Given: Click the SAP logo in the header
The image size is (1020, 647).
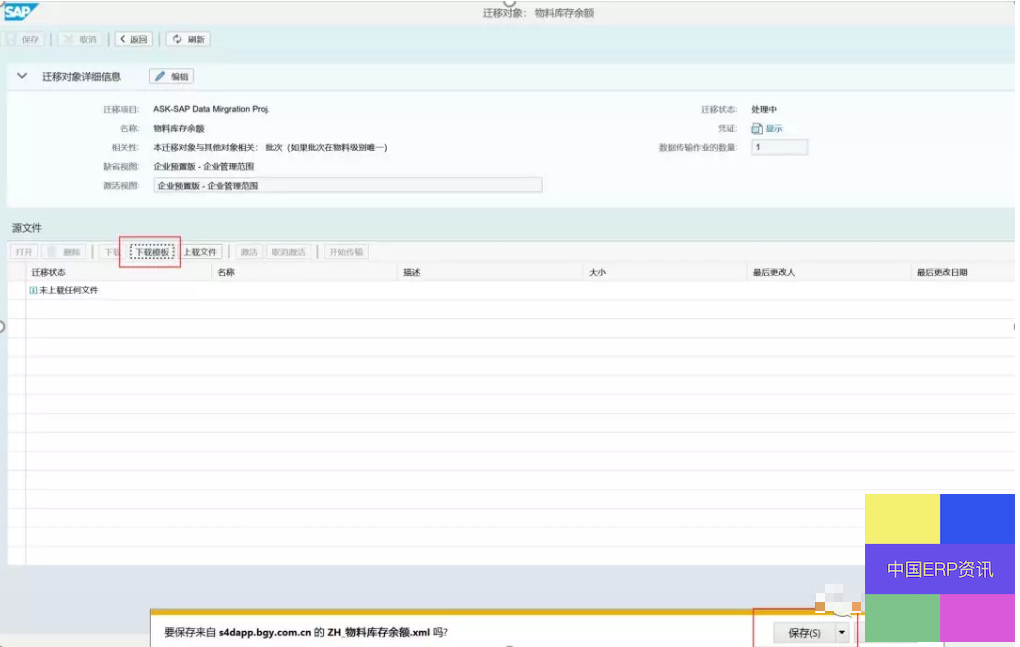Looking at the screenshot, I should pos(20,12).
